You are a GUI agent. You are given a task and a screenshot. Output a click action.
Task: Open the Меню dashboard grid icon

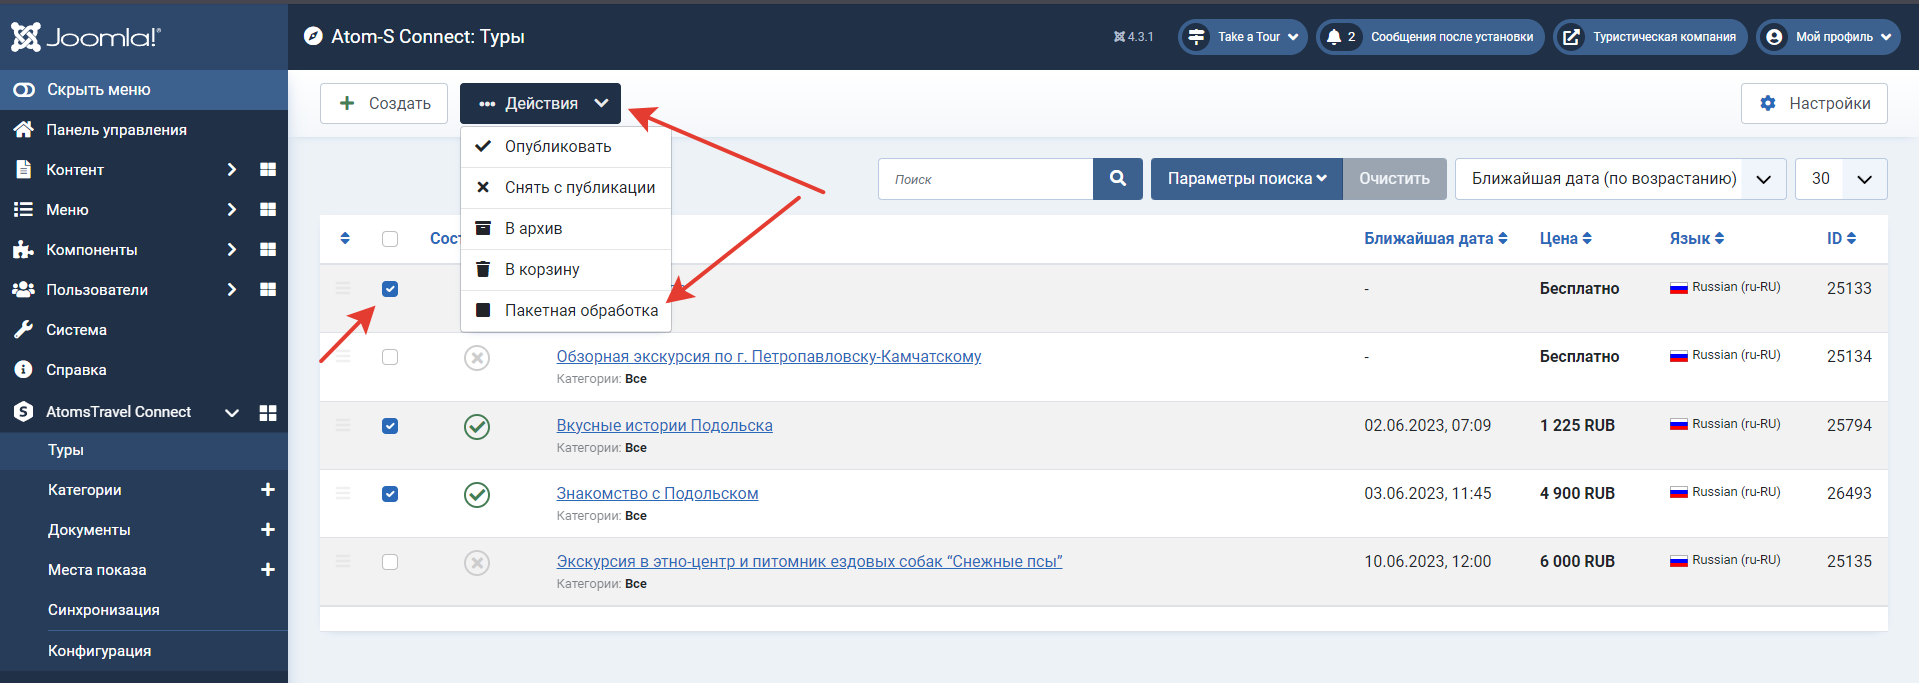(x=268, y=210)
